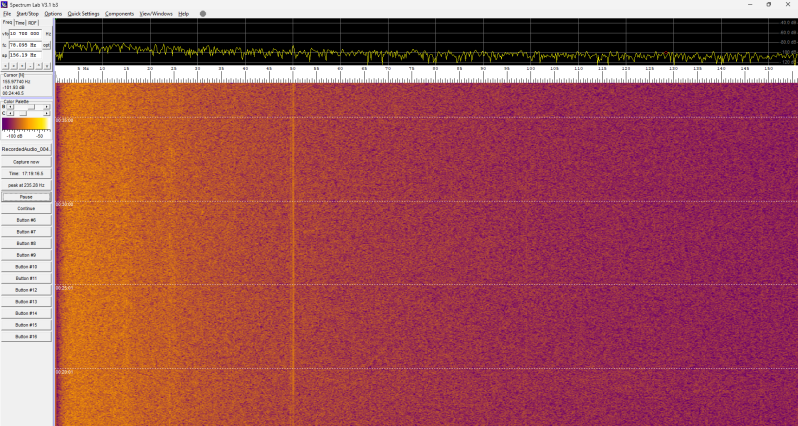The image size is (798, 426).
Task: Click Button #7
Action: pos(26,232)
